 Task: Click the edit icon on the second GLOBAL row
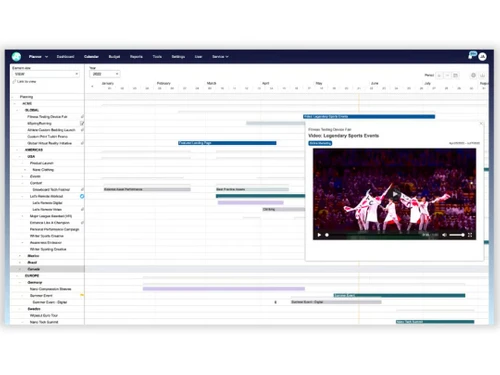[x=82, y=123]
